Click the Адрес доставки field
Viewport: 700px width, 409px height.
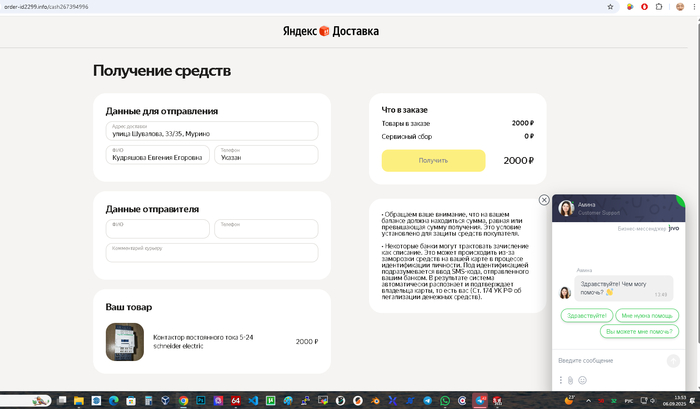(x=212, y=131)
